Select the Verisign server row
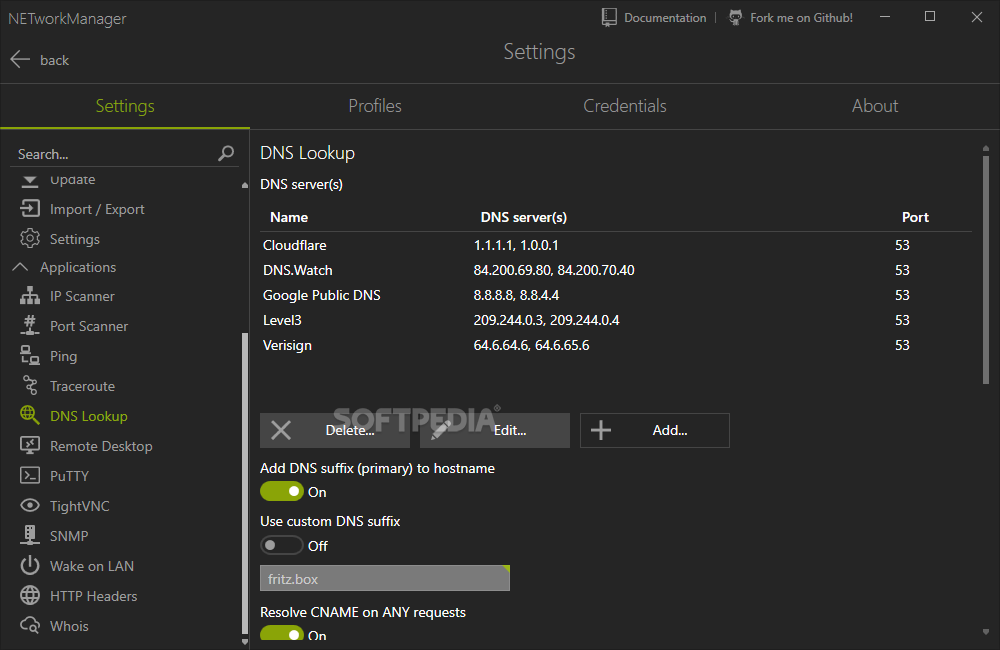The height and width of the screenshot is (650, 1000). click(615, 344)
